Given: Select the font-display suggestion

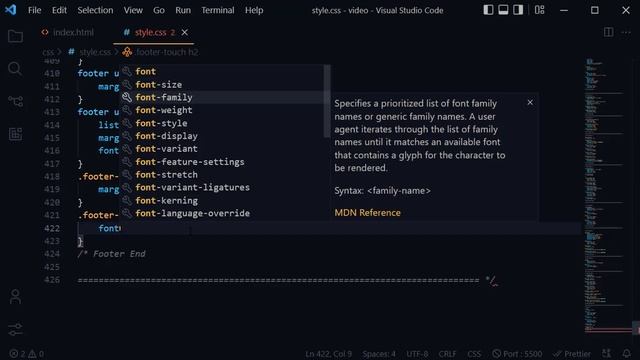Looking at the screenshot, I should 224,136.
